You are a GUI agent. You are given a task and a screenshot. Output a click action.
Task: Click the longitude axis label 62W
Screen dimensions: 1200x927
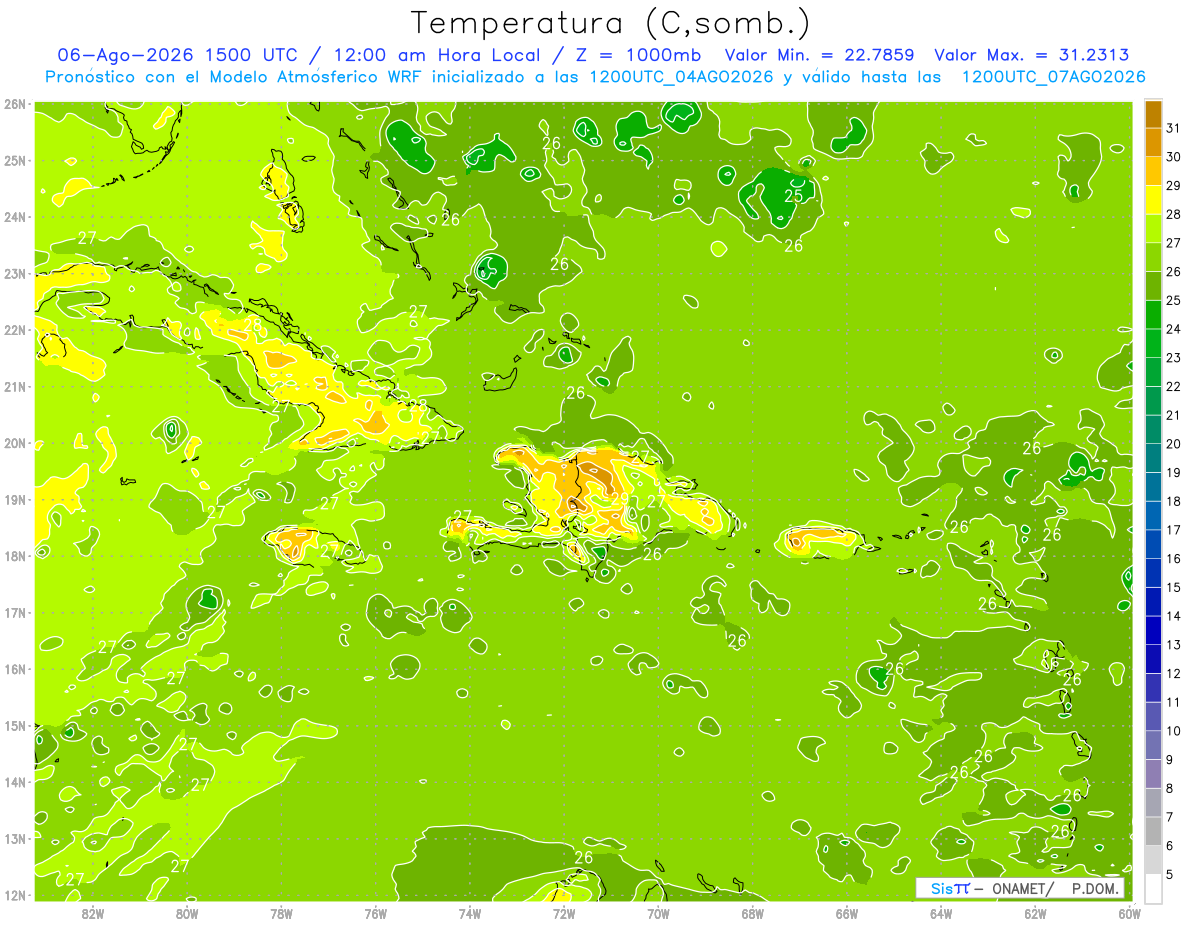tap(1035, 914)
